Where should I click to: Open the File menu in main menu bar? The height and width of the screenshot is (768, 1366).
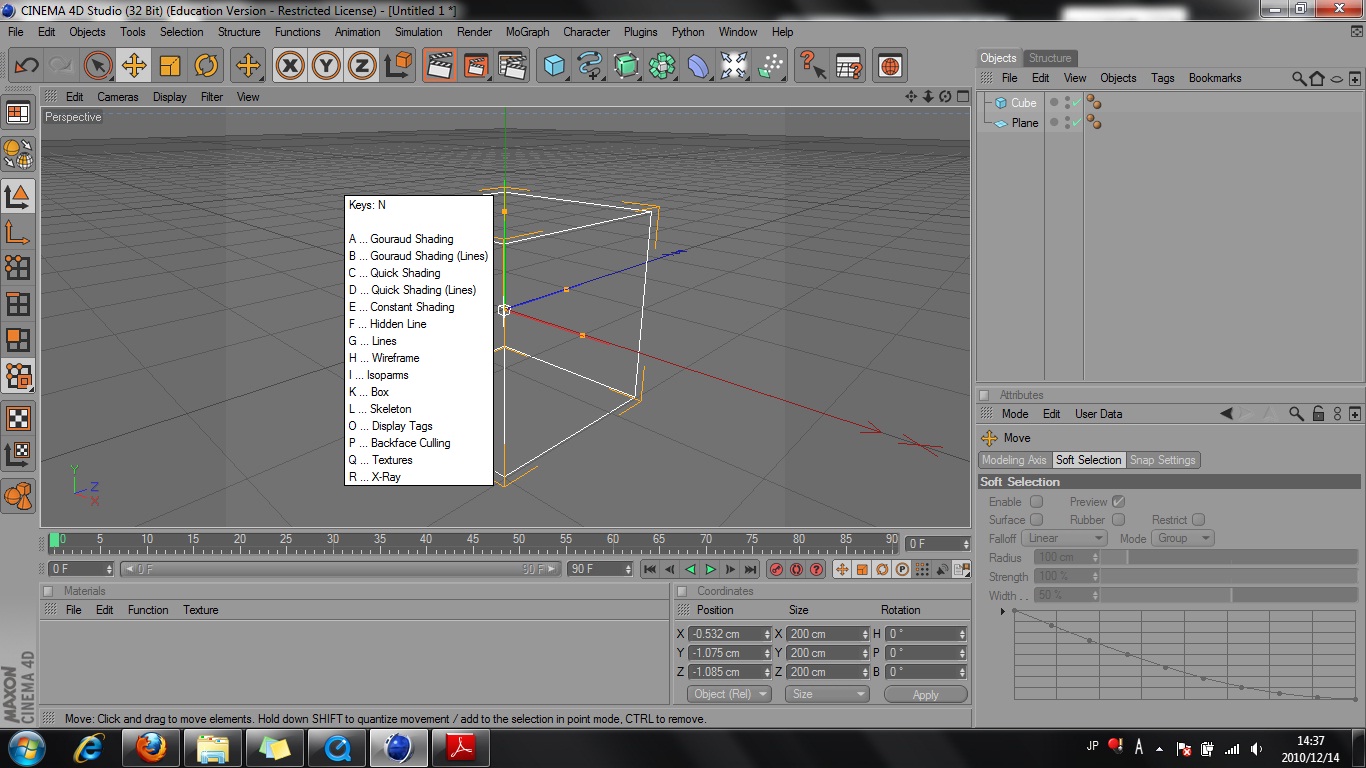pos(16,32)
